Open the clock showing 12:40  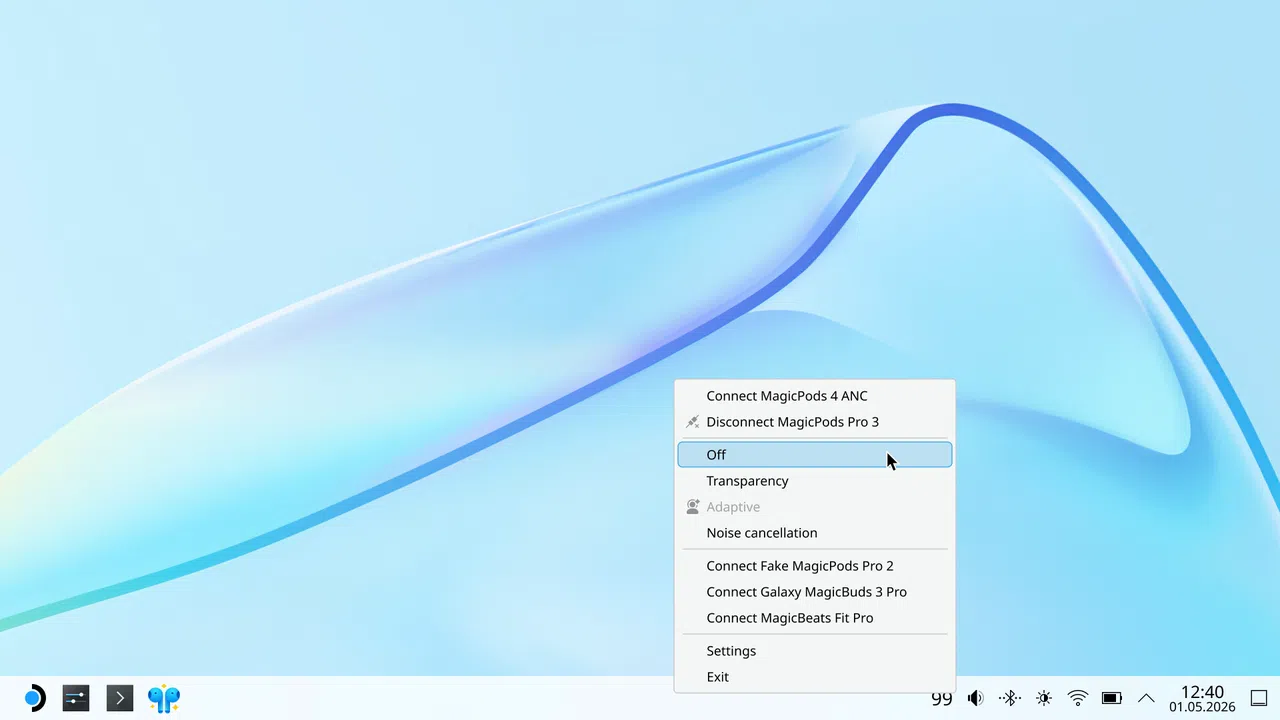1202,698
